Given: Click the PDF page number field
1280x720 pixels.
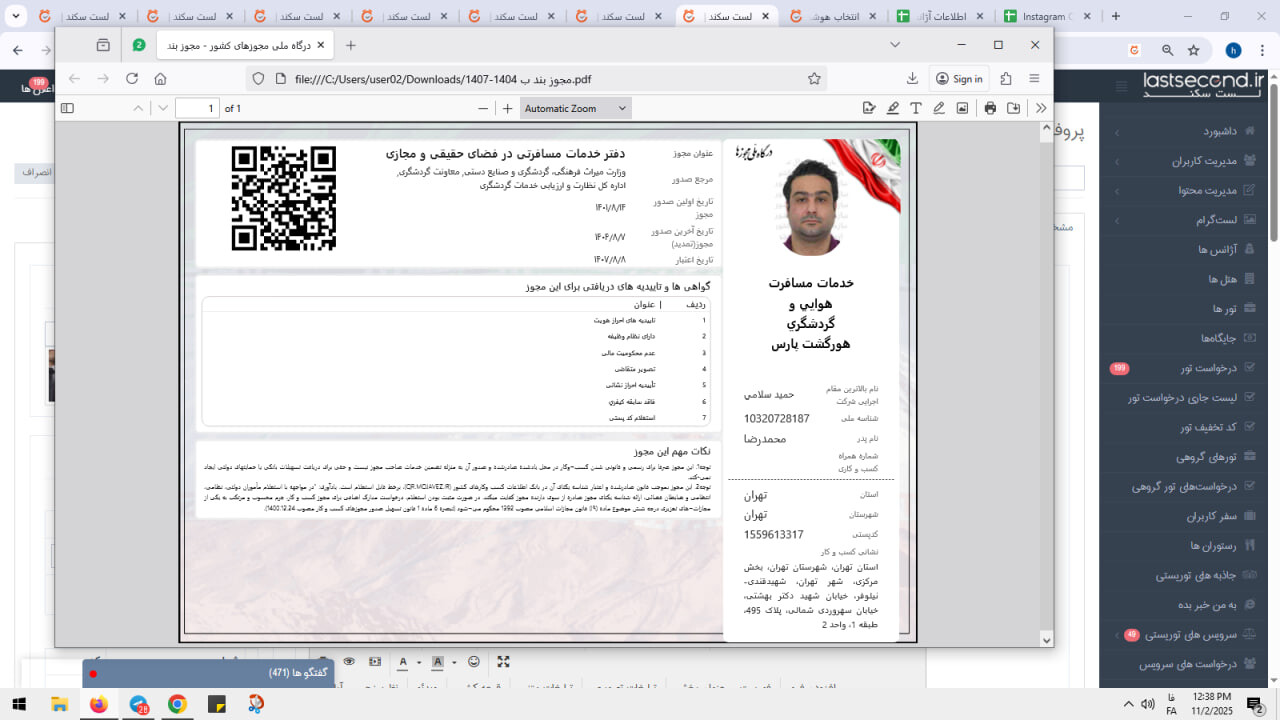Looking at the screenshot, I should point(197,108).
